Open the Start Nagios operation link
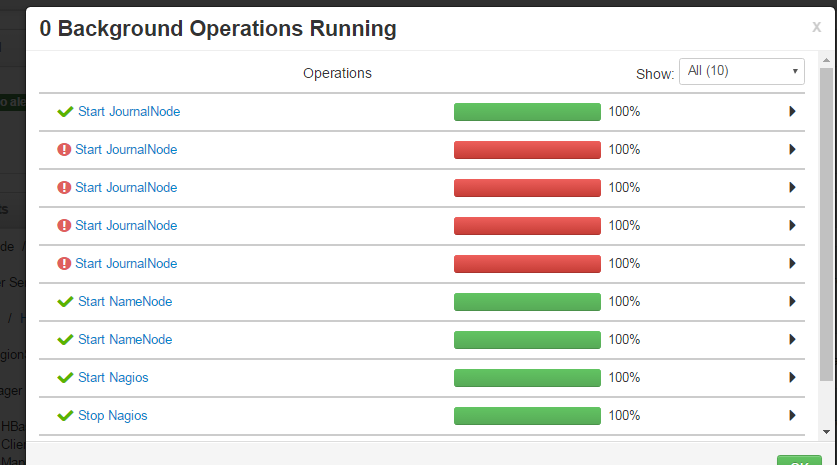 click(113, 378)
